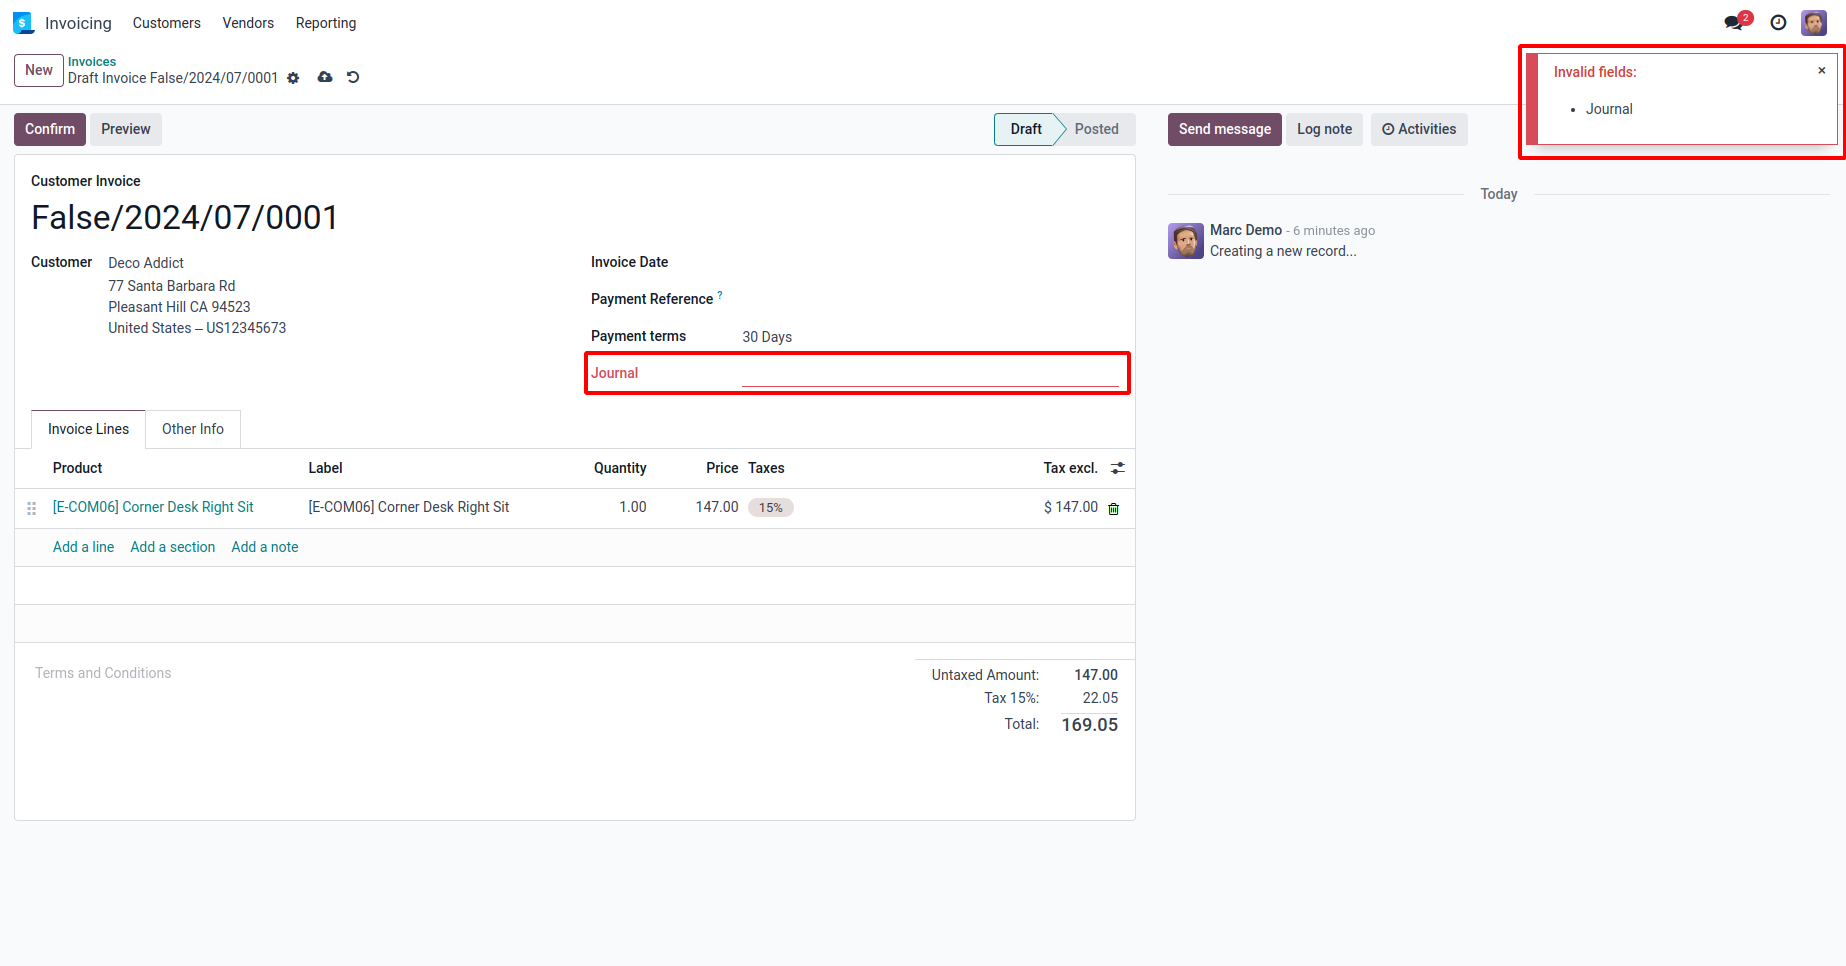This screenshot has width=1846, height=966.
Task: Select the Posted status stage
Action: (x=1096, y=129)
